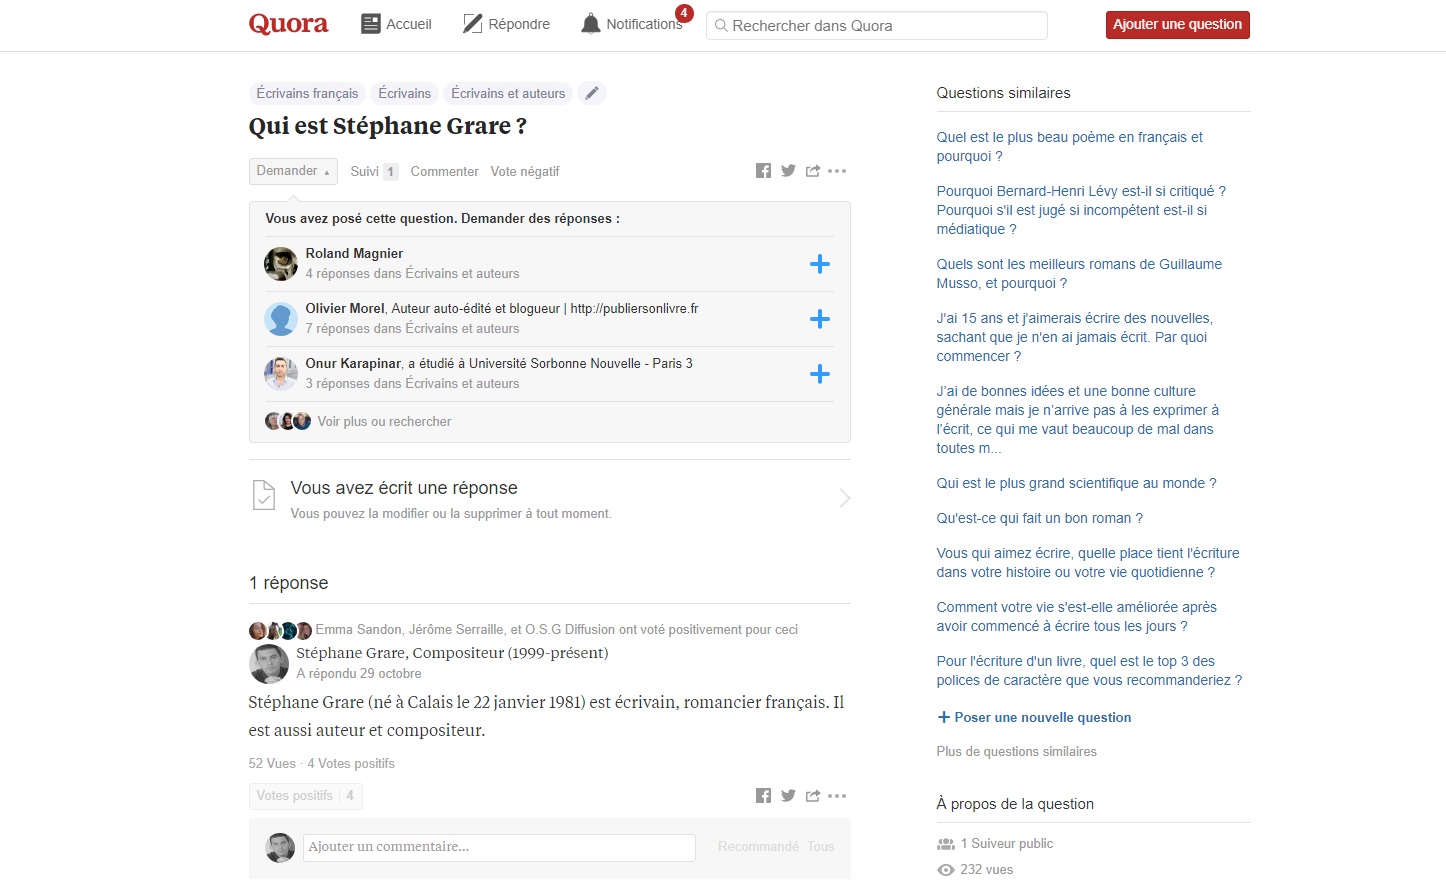Share the question on Facebook
Viewport: 1446px width, 887px height.
763,171
